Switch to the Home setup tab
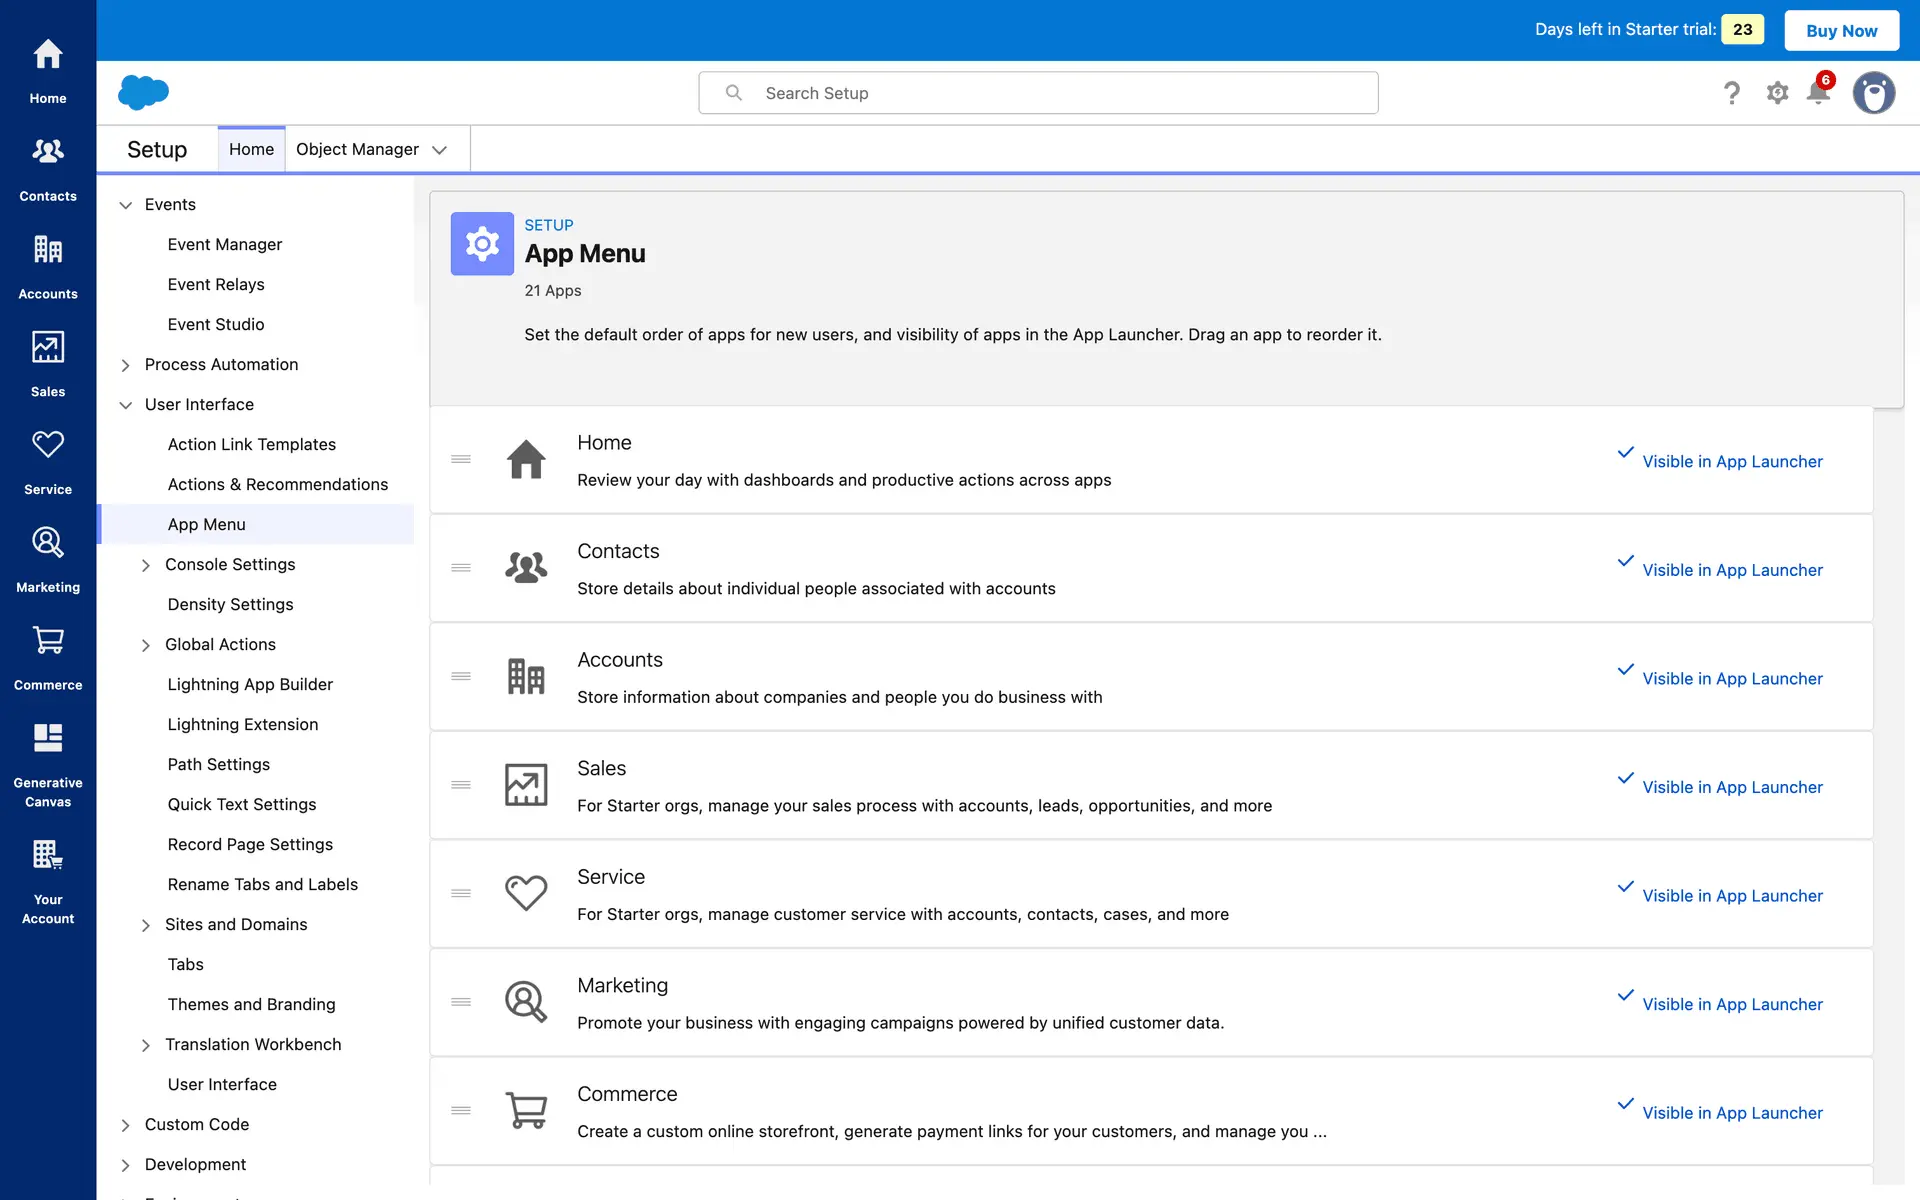 tap(251, 149)
